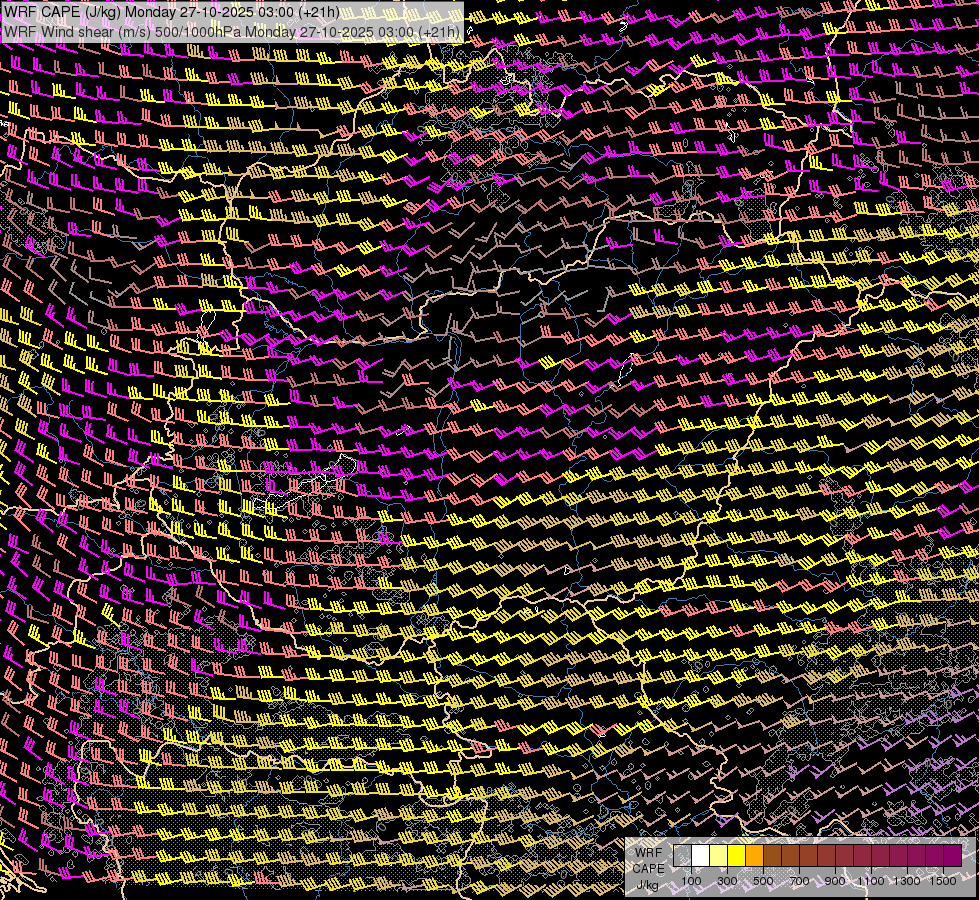The image size is (979, 900).
Task: Click the WRF CAPE title line
Action: 172,12
